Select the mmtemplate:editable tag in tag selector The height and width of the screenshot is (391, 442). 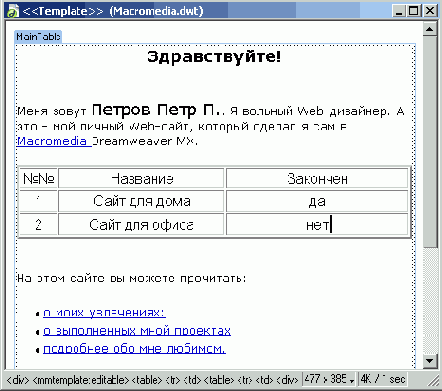[x=81, y=380]
